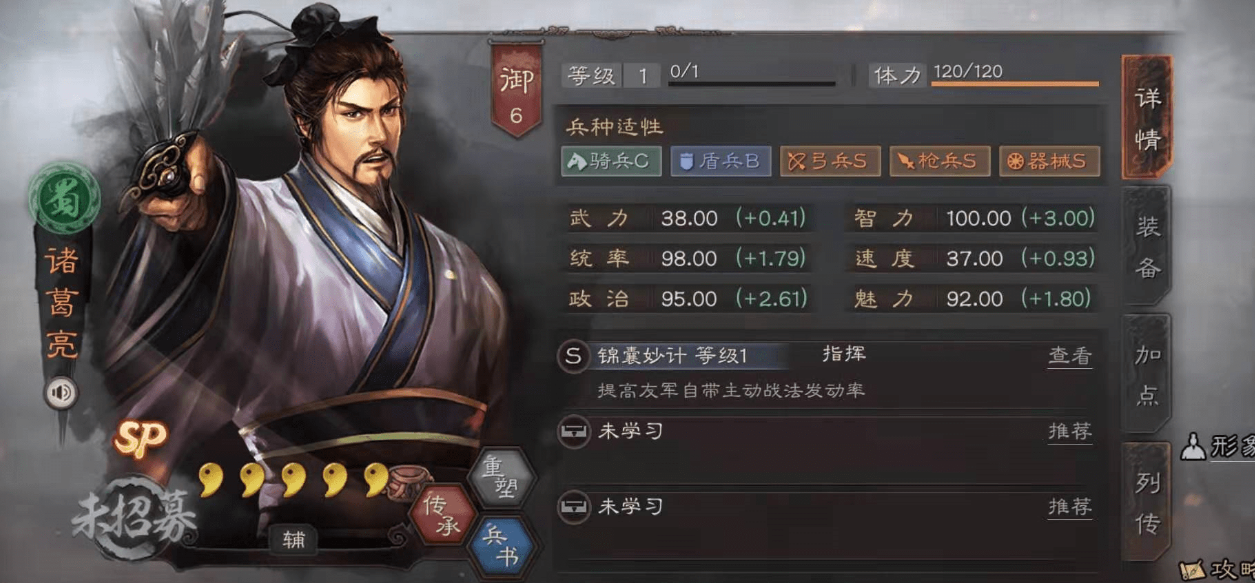This screenshot has height=583, width=1255.
Task: Click the S rank skill circle icon
Action: point(573,355)
